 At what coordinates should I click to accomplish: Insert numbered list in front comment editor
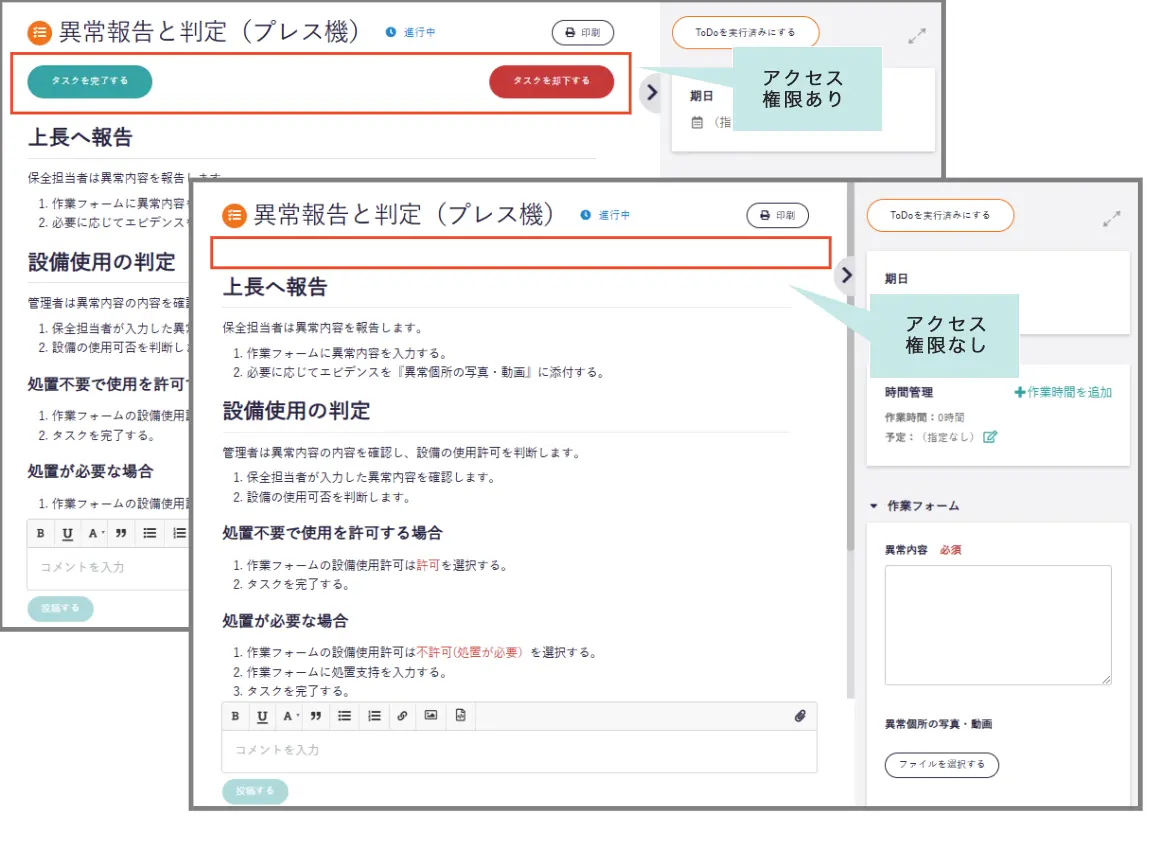pyautogui.click(x=374, y=716)
